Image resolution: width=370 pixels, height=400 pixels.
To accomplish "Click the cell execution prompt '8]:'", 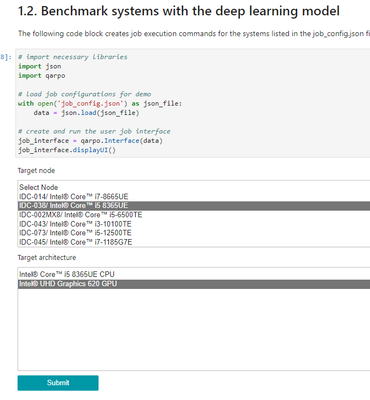I will pyautogui.click(x=6, y=57).
